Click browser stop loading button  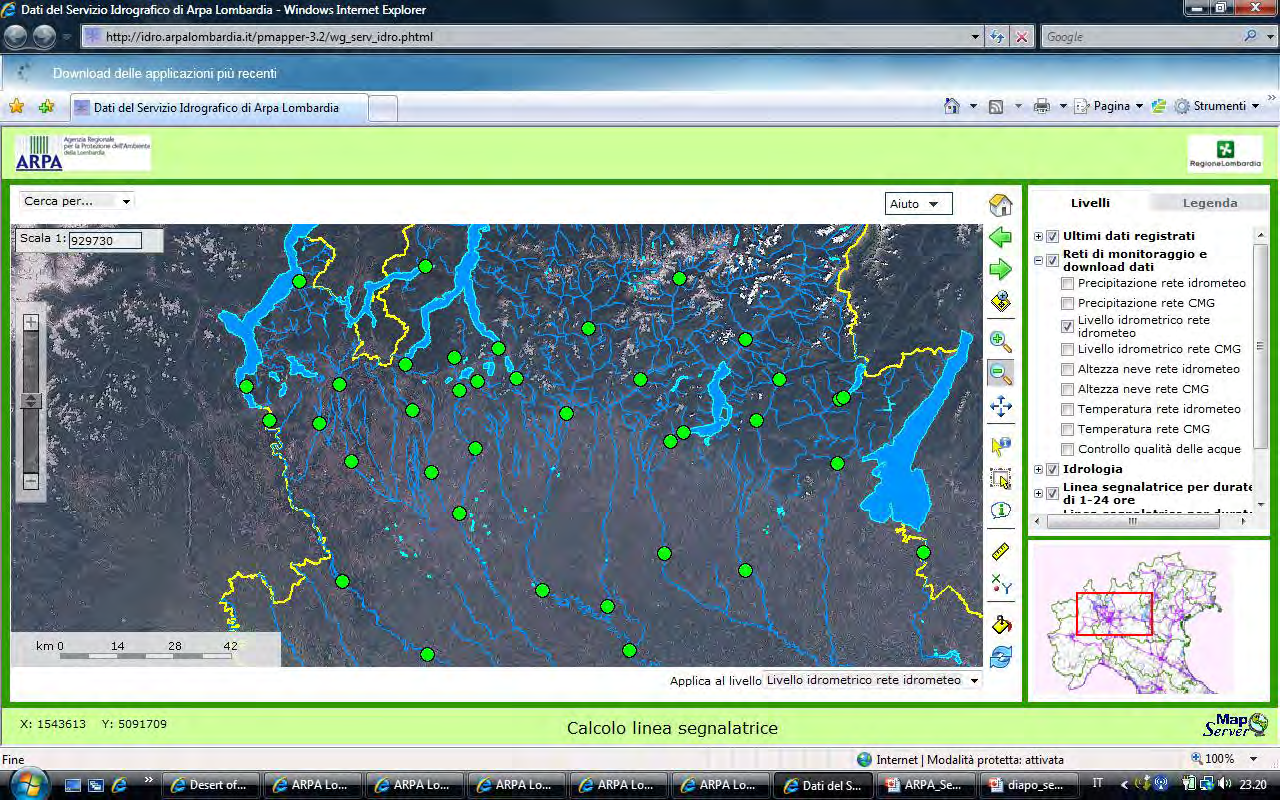click(x=1022, y=37)
